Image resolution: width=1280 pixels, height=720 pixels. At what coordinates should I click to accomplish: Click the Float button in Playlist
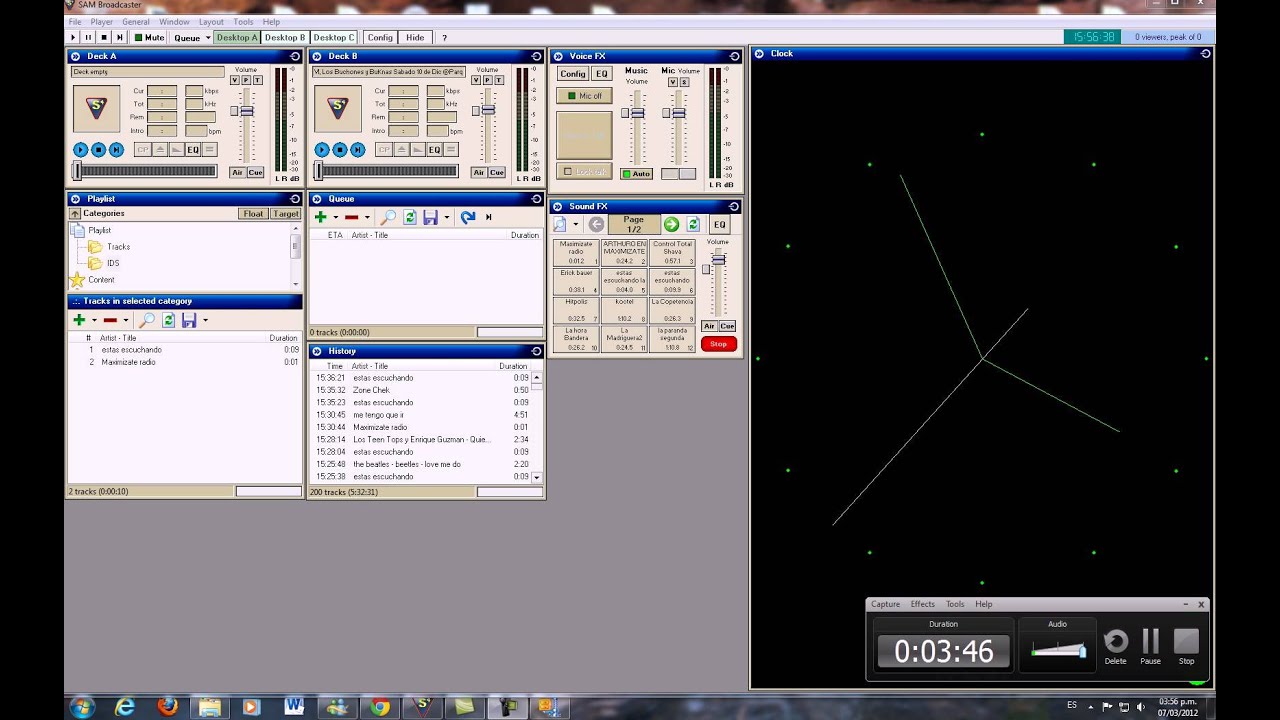pyautogui.click(x=253, y=214)
